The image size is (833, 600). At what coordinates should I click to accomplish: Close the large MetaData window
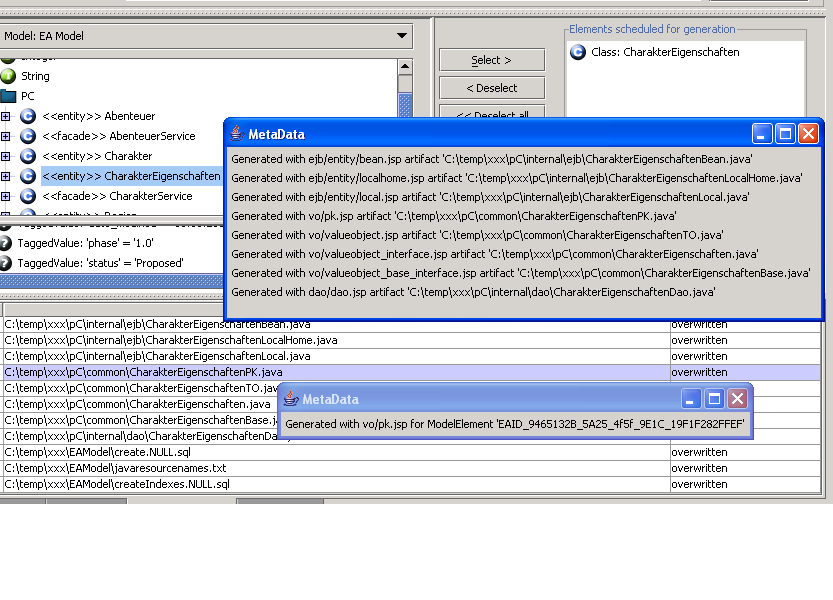[809, 133]
